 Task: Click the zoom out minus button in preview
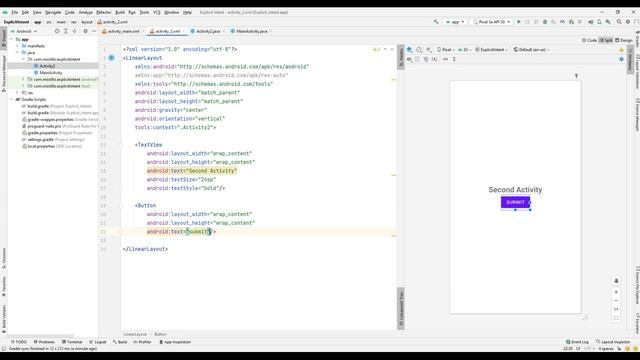(616, 301)
